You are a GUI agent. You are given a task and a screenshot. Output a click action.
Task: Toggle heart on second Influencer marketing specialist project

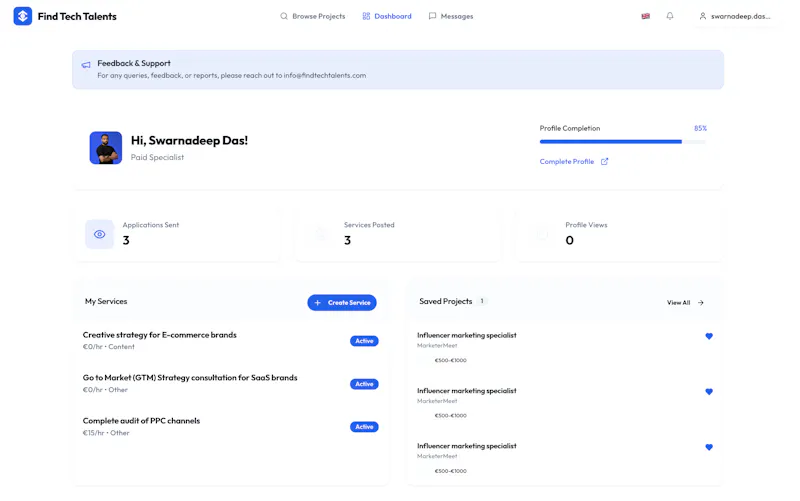point(709,392)
